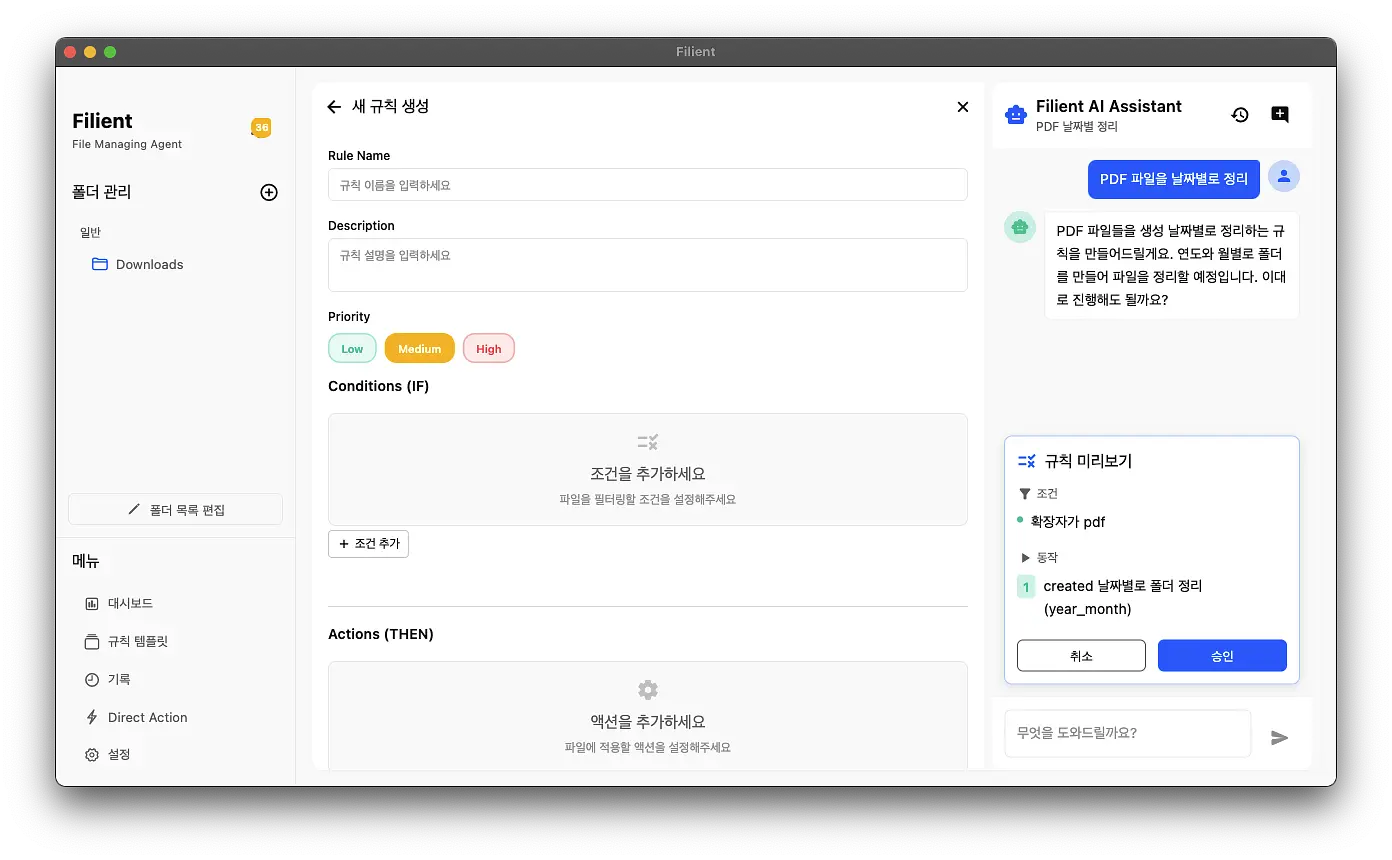Go back using the left arrow icon

(x=334, y=107)
